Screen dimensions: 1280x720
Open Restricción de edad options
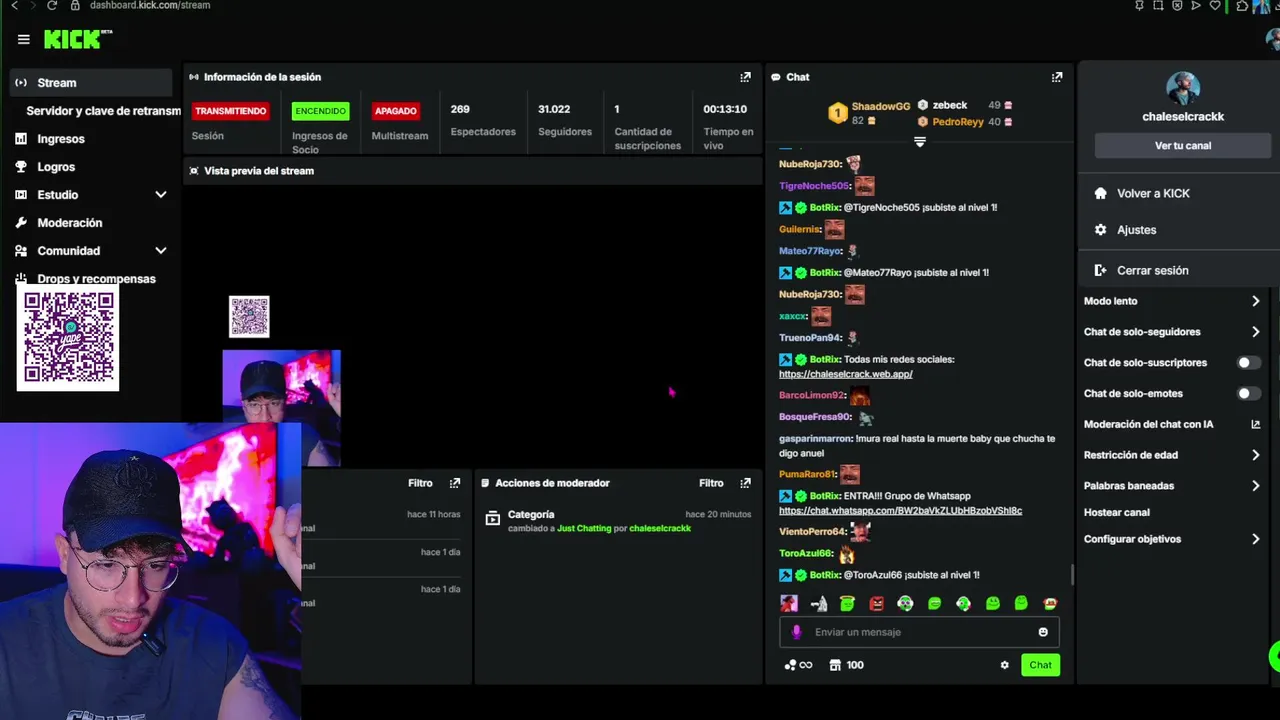pyautogui.click(x=1172, y=455)
